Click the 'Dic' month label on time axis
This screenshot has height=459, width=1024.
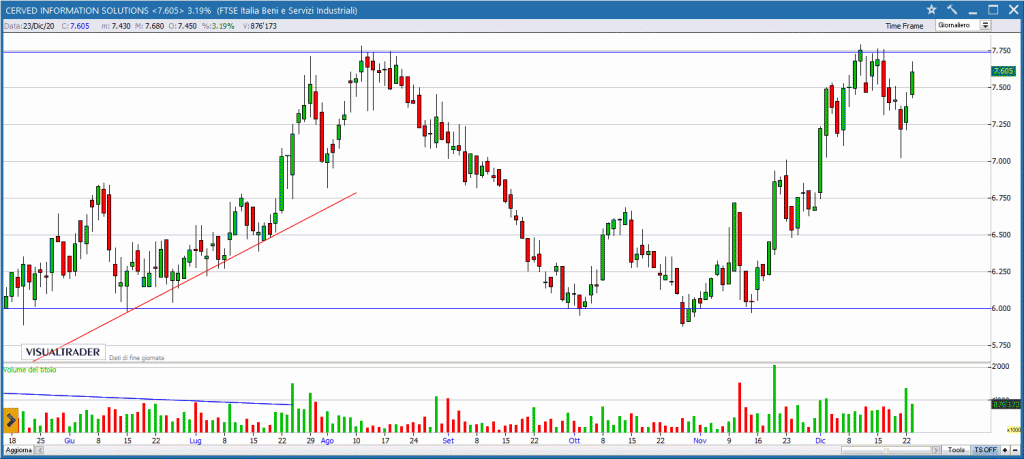pyautogui.click(x=820, y=441)
